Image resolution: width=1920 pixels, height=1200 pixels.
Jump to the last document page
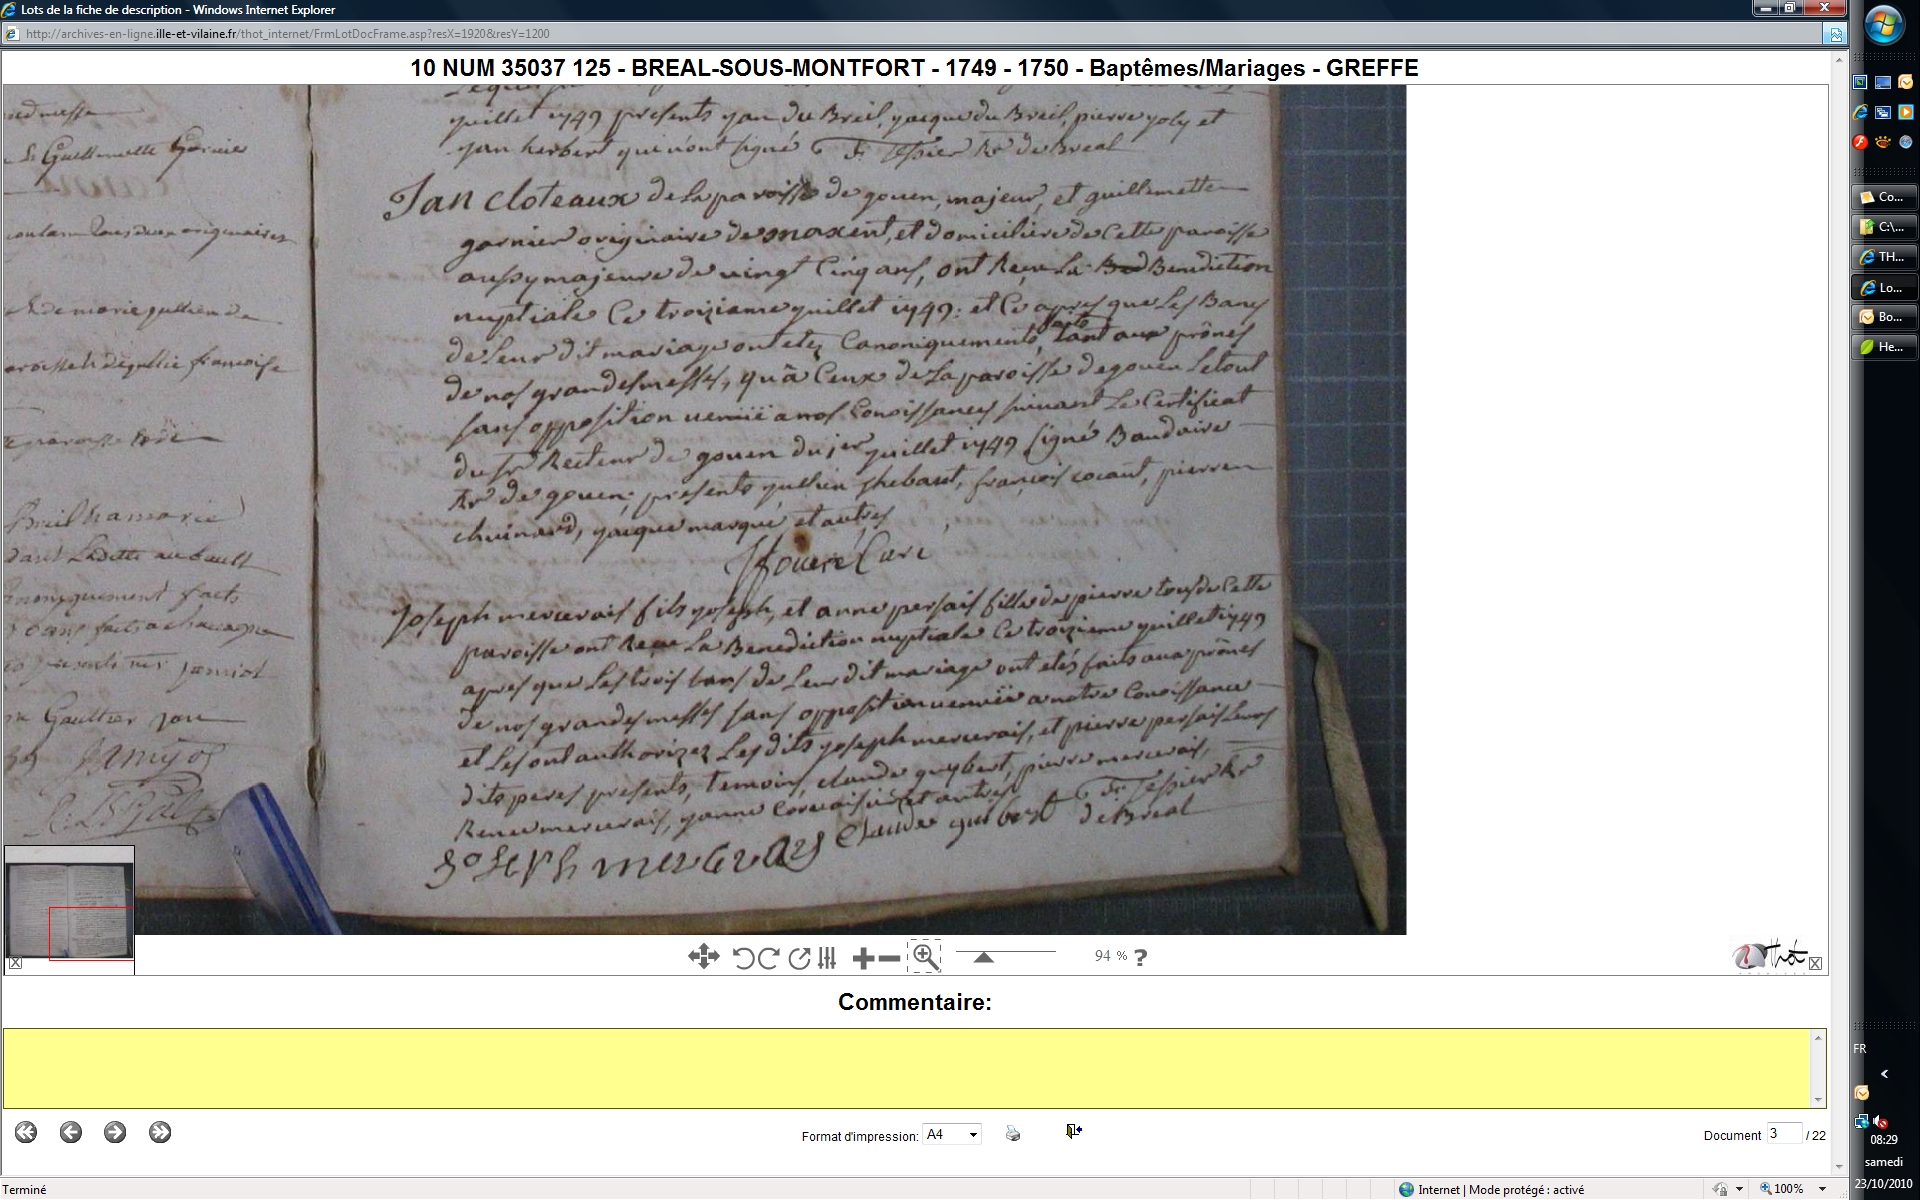click(160, 1132)
